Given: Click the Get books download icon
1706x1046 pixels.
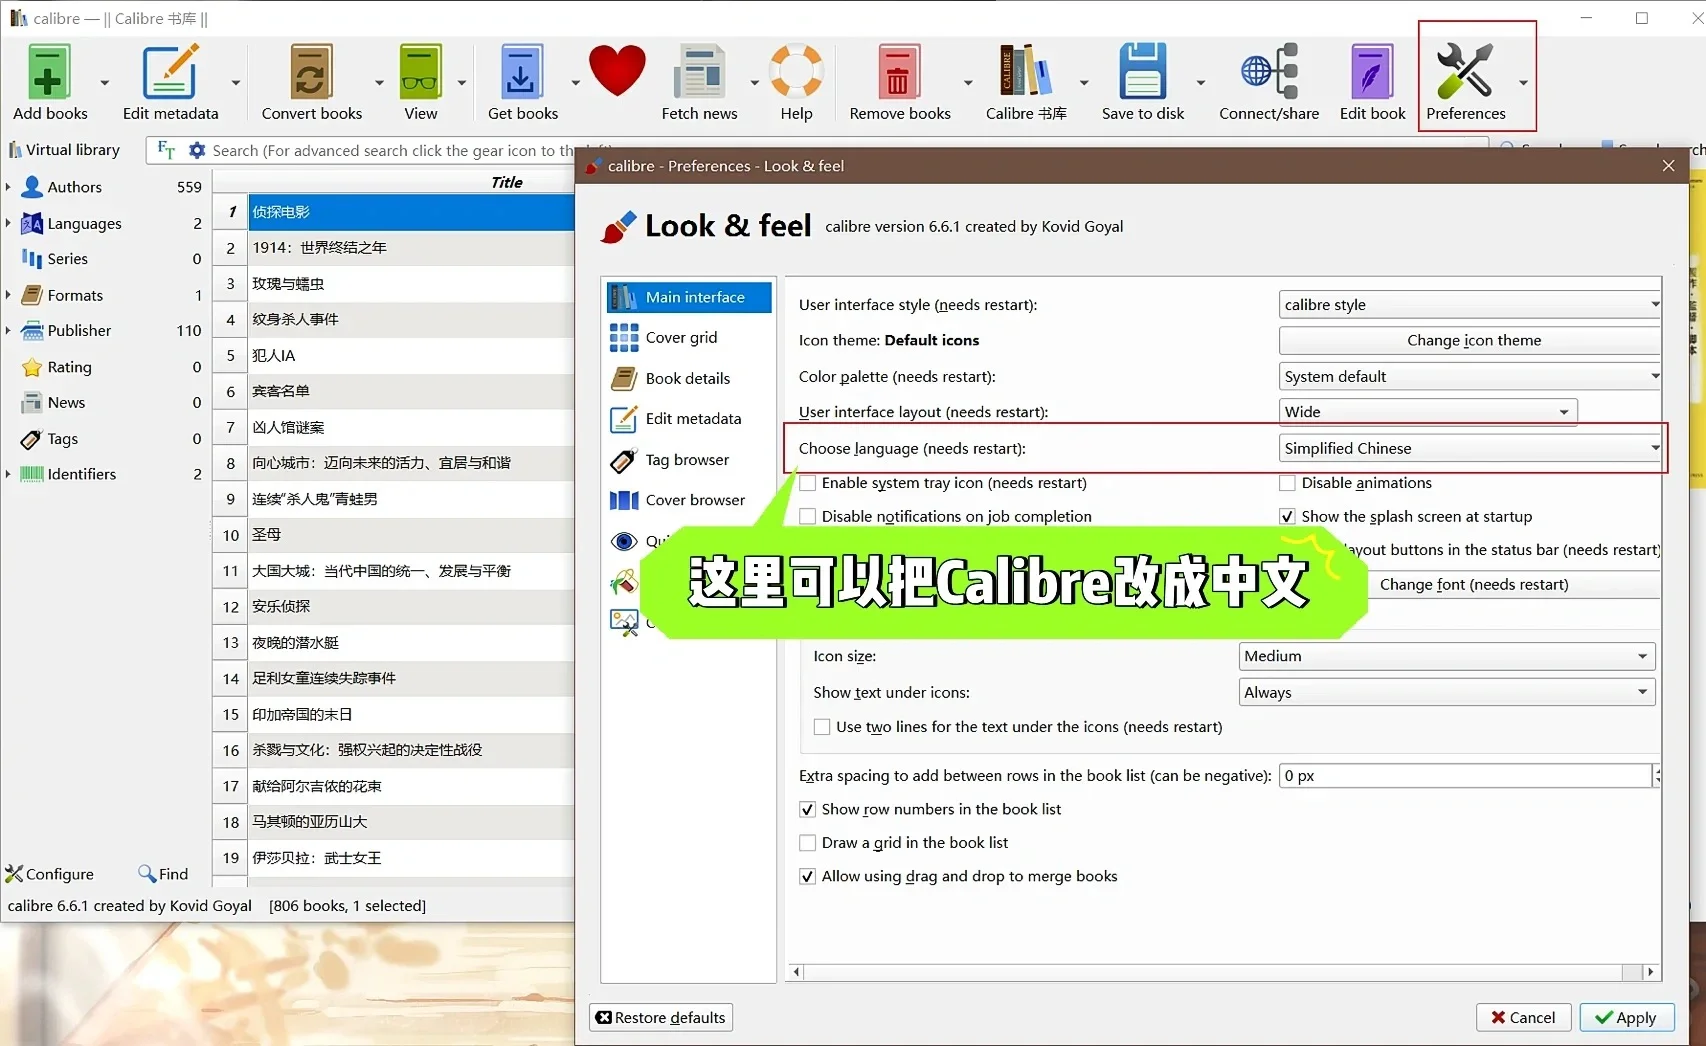Looking at the screenshot, I should pyautogui.click(x=521, y=71).
